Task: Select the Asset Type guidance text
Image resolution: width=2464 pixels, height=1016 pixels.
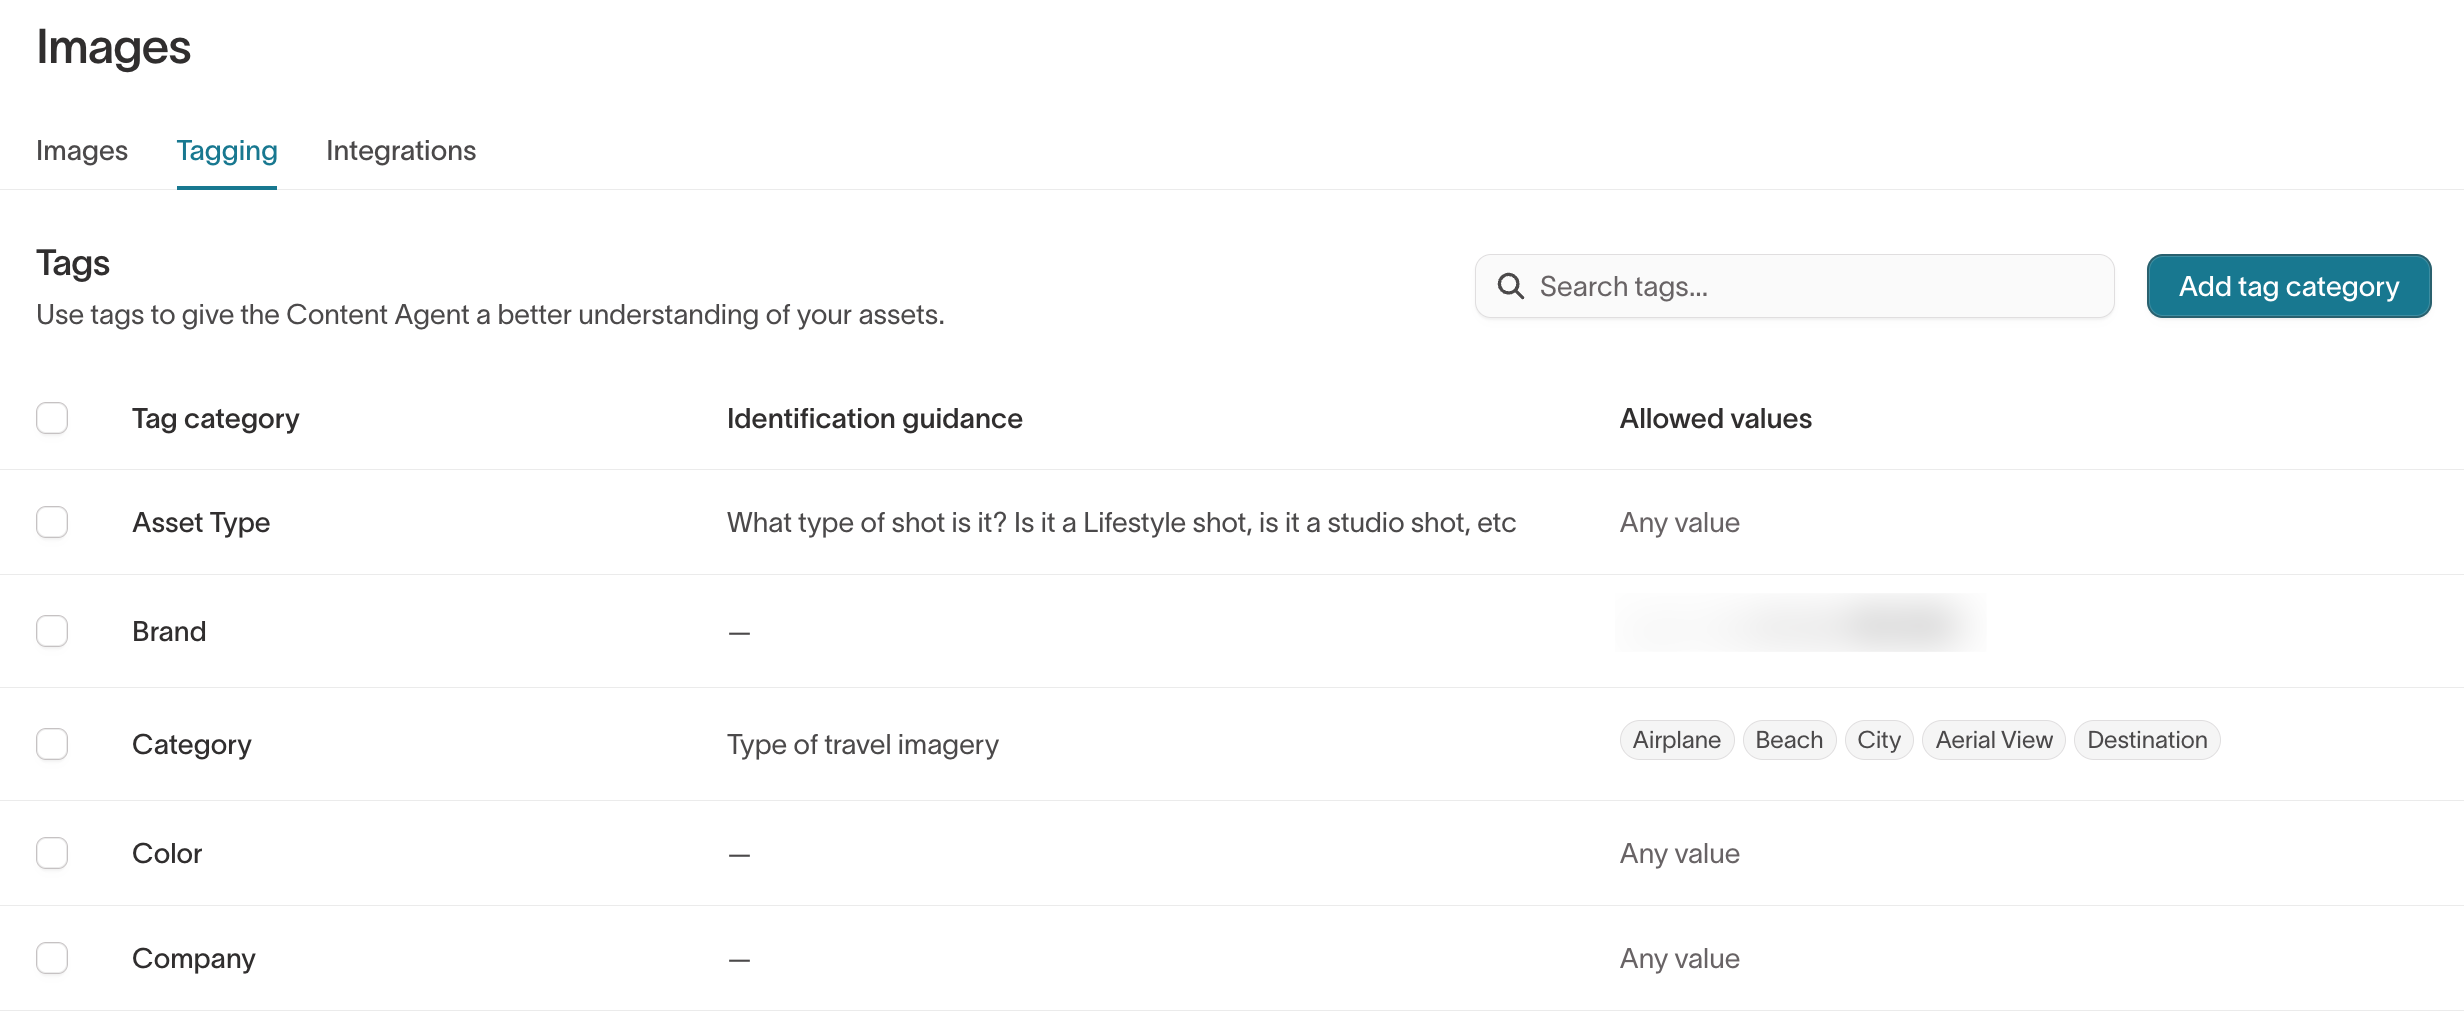Action: [x=1121, y=522]
